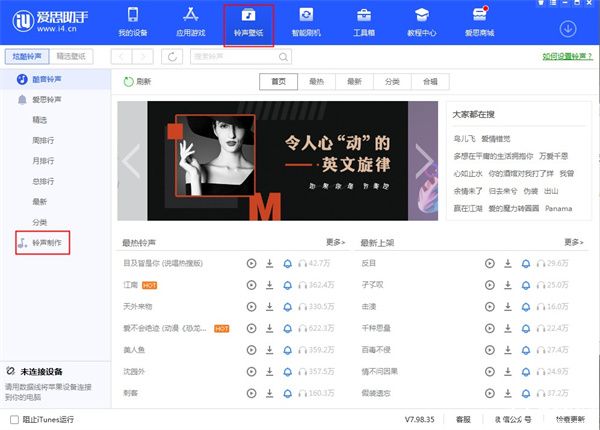Set 天外来物 as ringtone via bell icon
The image size is (600, 430).
click(287, 306)
